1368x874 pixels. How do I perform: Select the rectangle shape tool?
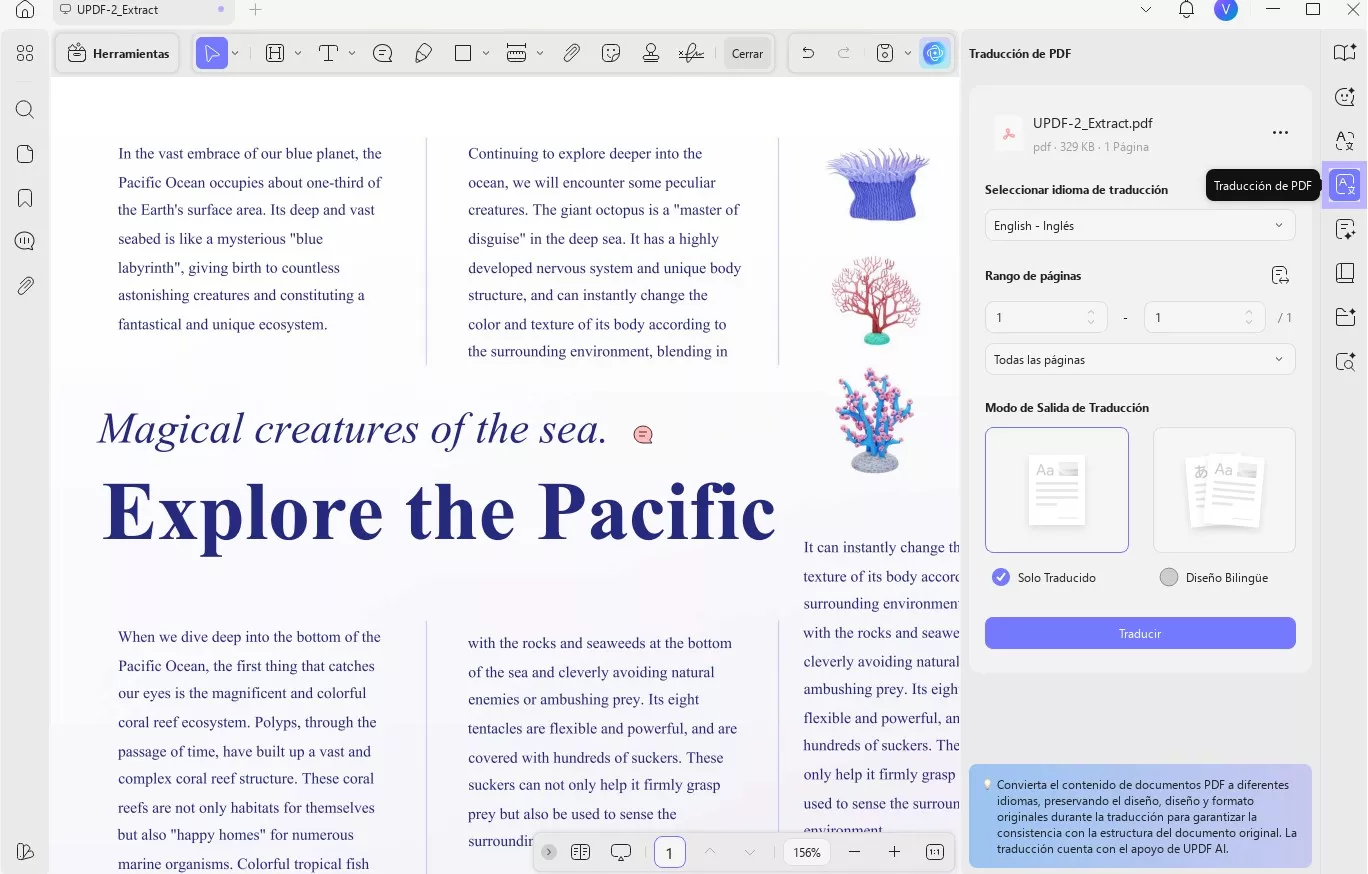click(463, 54)
